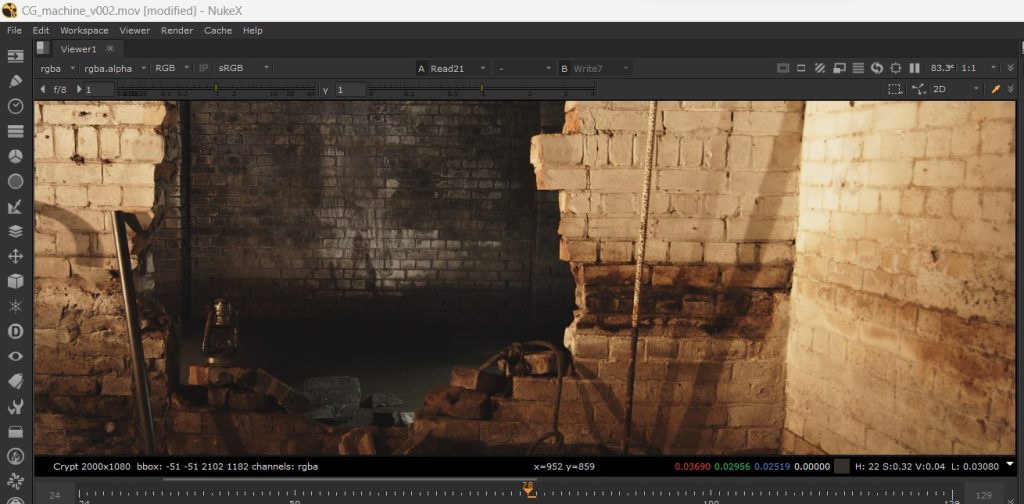The width and height of the screenshot is (1024, 504).
Task: Open the File menu
Action: [14, 31]
